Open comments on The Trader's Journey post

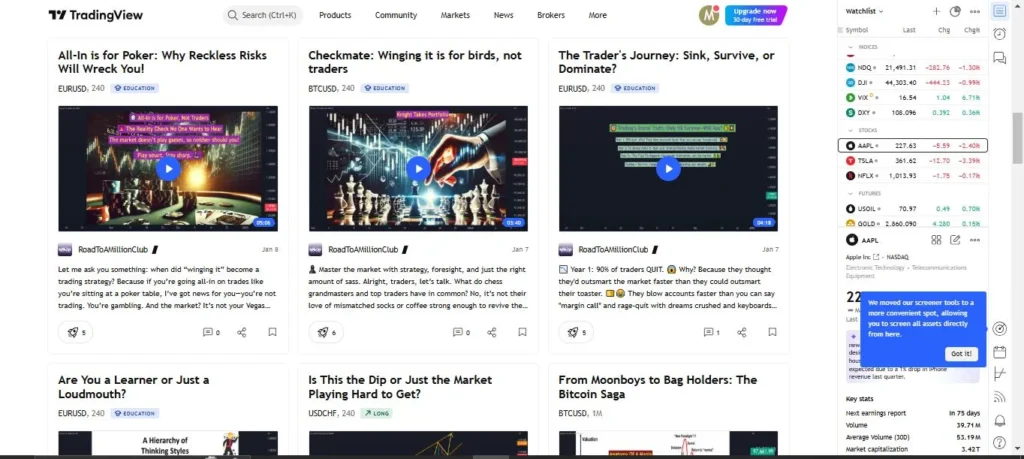point(711,332)
